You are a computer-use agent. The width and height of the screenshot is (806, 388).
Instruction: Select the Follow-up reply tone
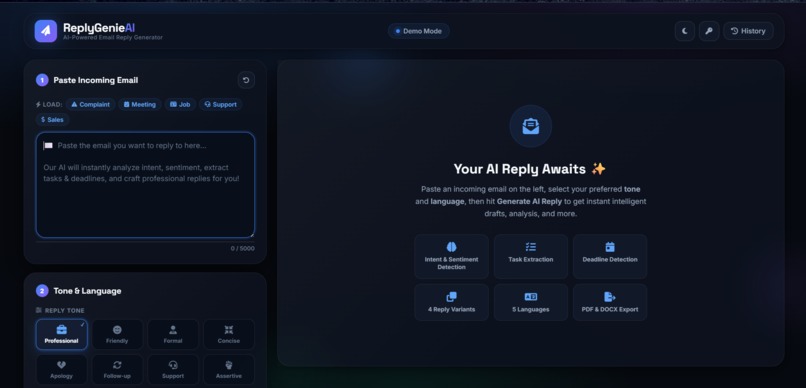pos(117,369)
